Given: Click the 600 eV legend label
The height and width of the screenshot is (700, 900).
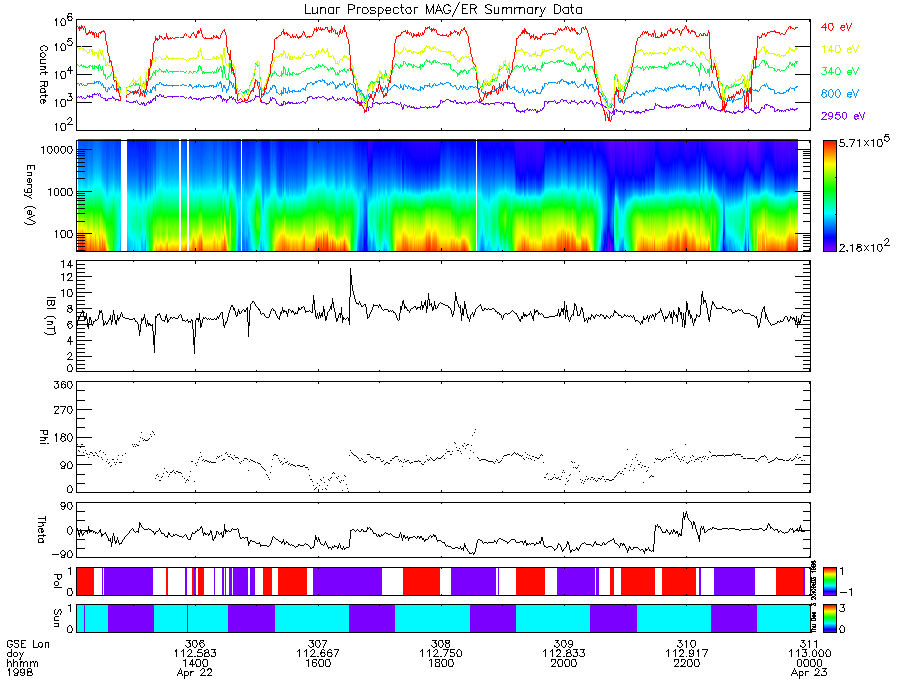Looking at the screenshot, I should point(840,94).
